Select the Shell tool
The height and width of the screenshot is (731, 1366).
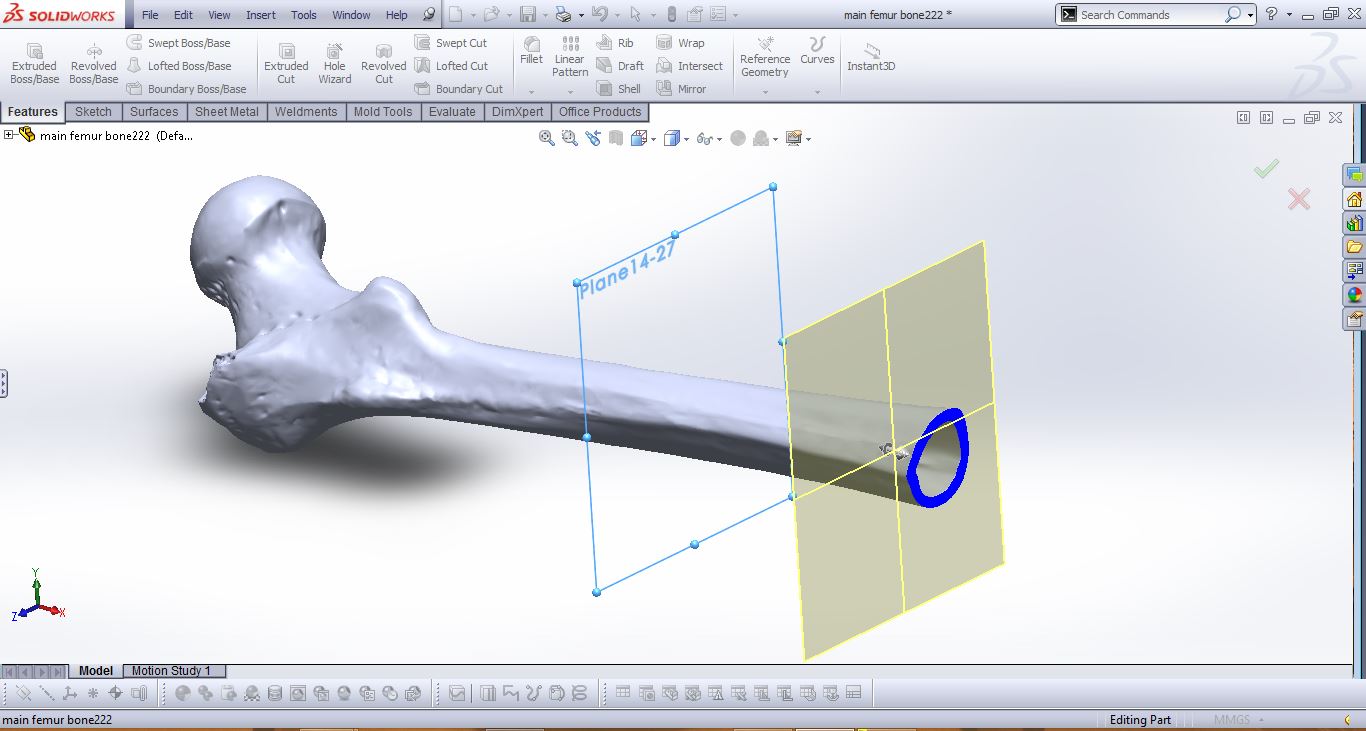tap(619, 89)
